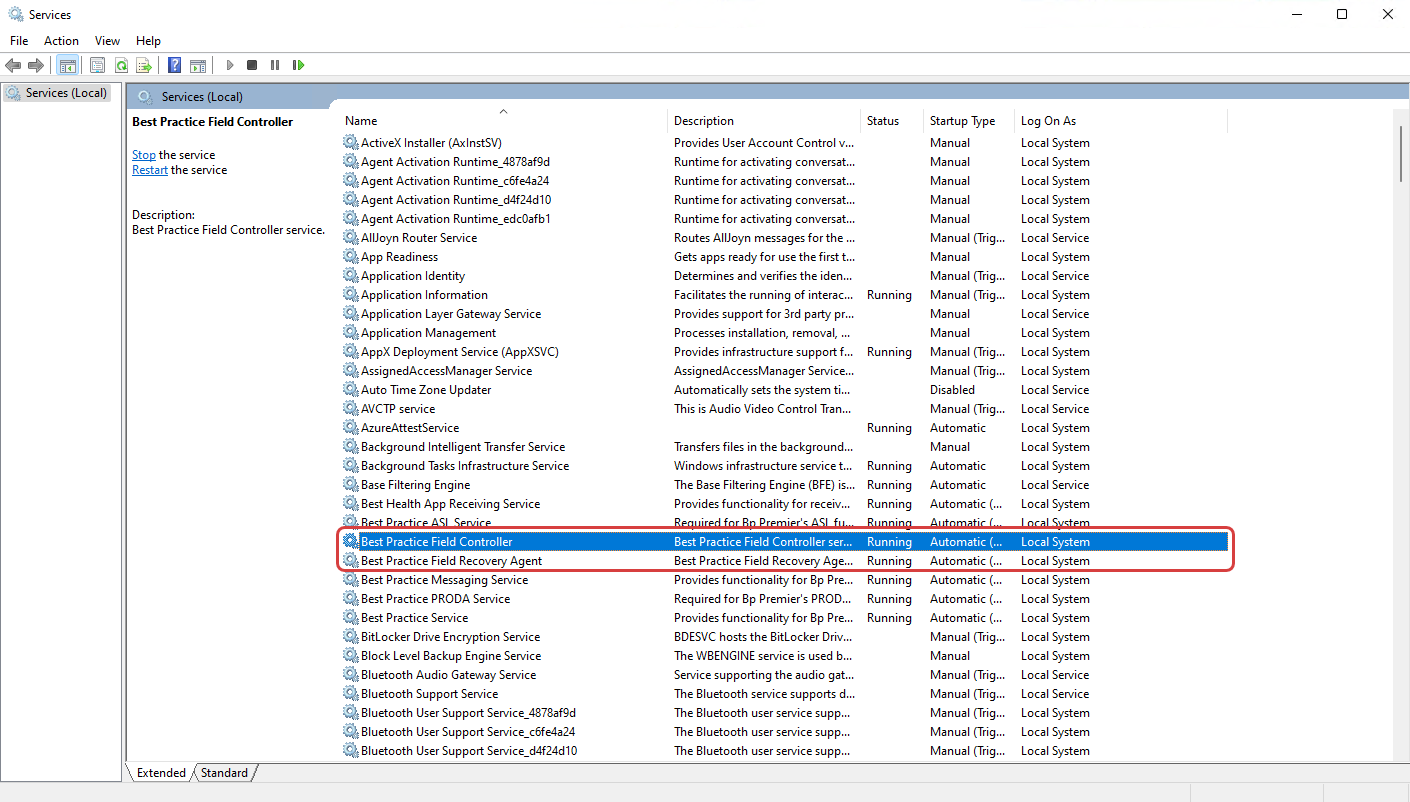Select the Best Practice Field Controller row
Screen dimensions: 1410x802
(x=785, y=542)
